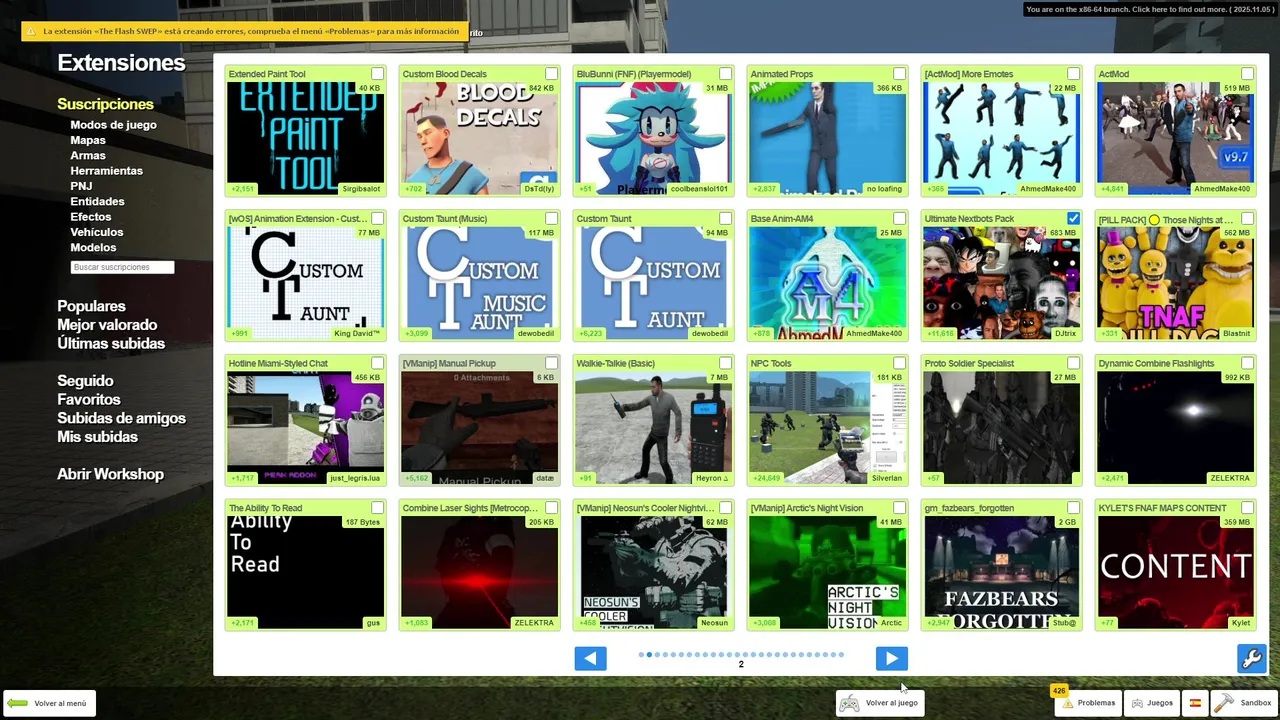Select the Vehículos category
Image resolution: width=1280 pixels, height=720 pixels.
click(x=97, y=232)
